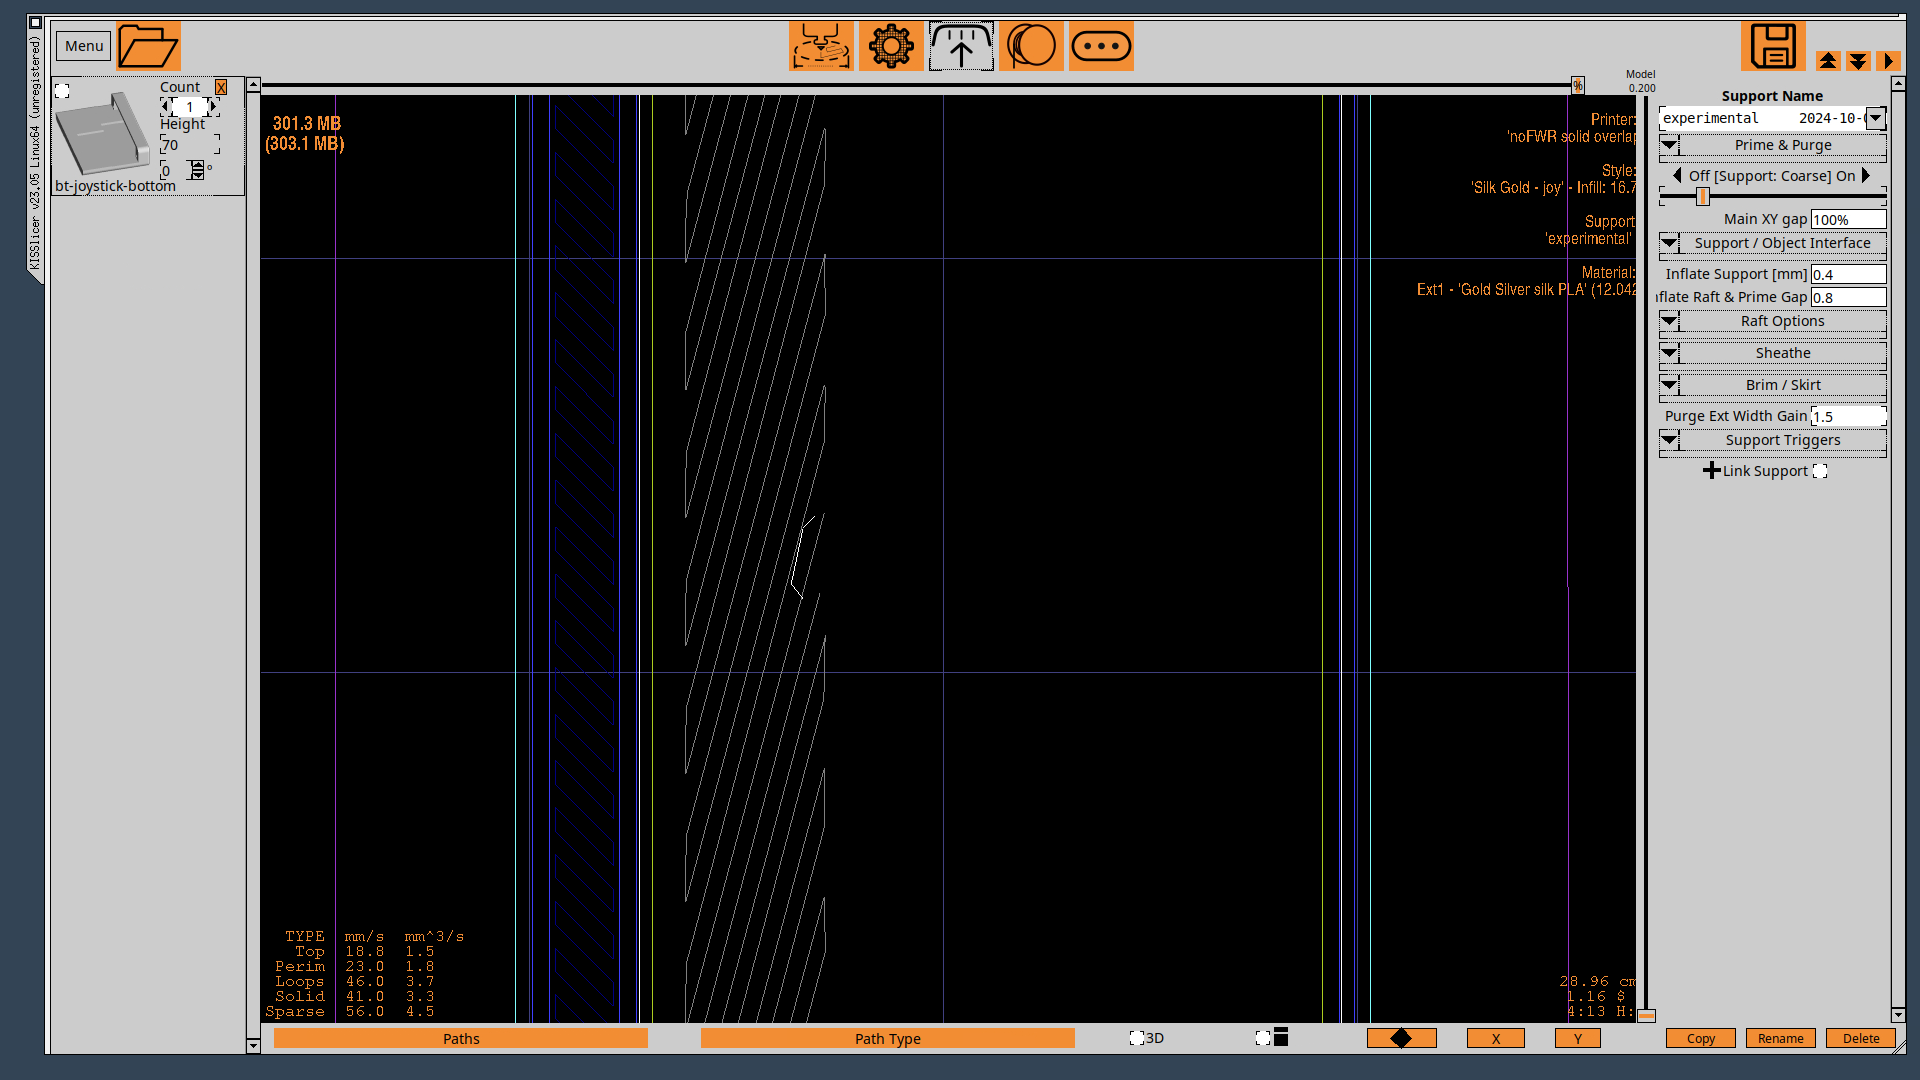The width and height of the screenshot is (1920, 1080).
Task: Expand the Prime & Purge section
Action: 1772,145
